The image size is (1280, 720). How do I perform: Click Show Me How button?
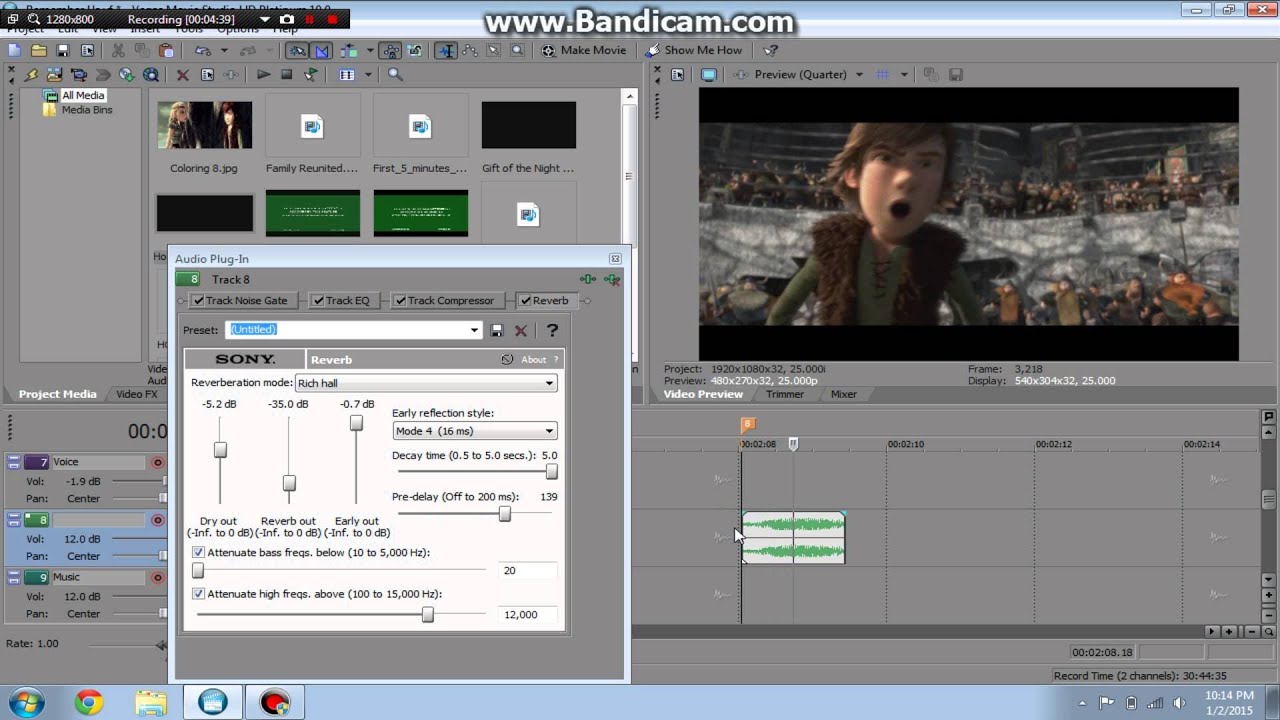pos(694,50)
